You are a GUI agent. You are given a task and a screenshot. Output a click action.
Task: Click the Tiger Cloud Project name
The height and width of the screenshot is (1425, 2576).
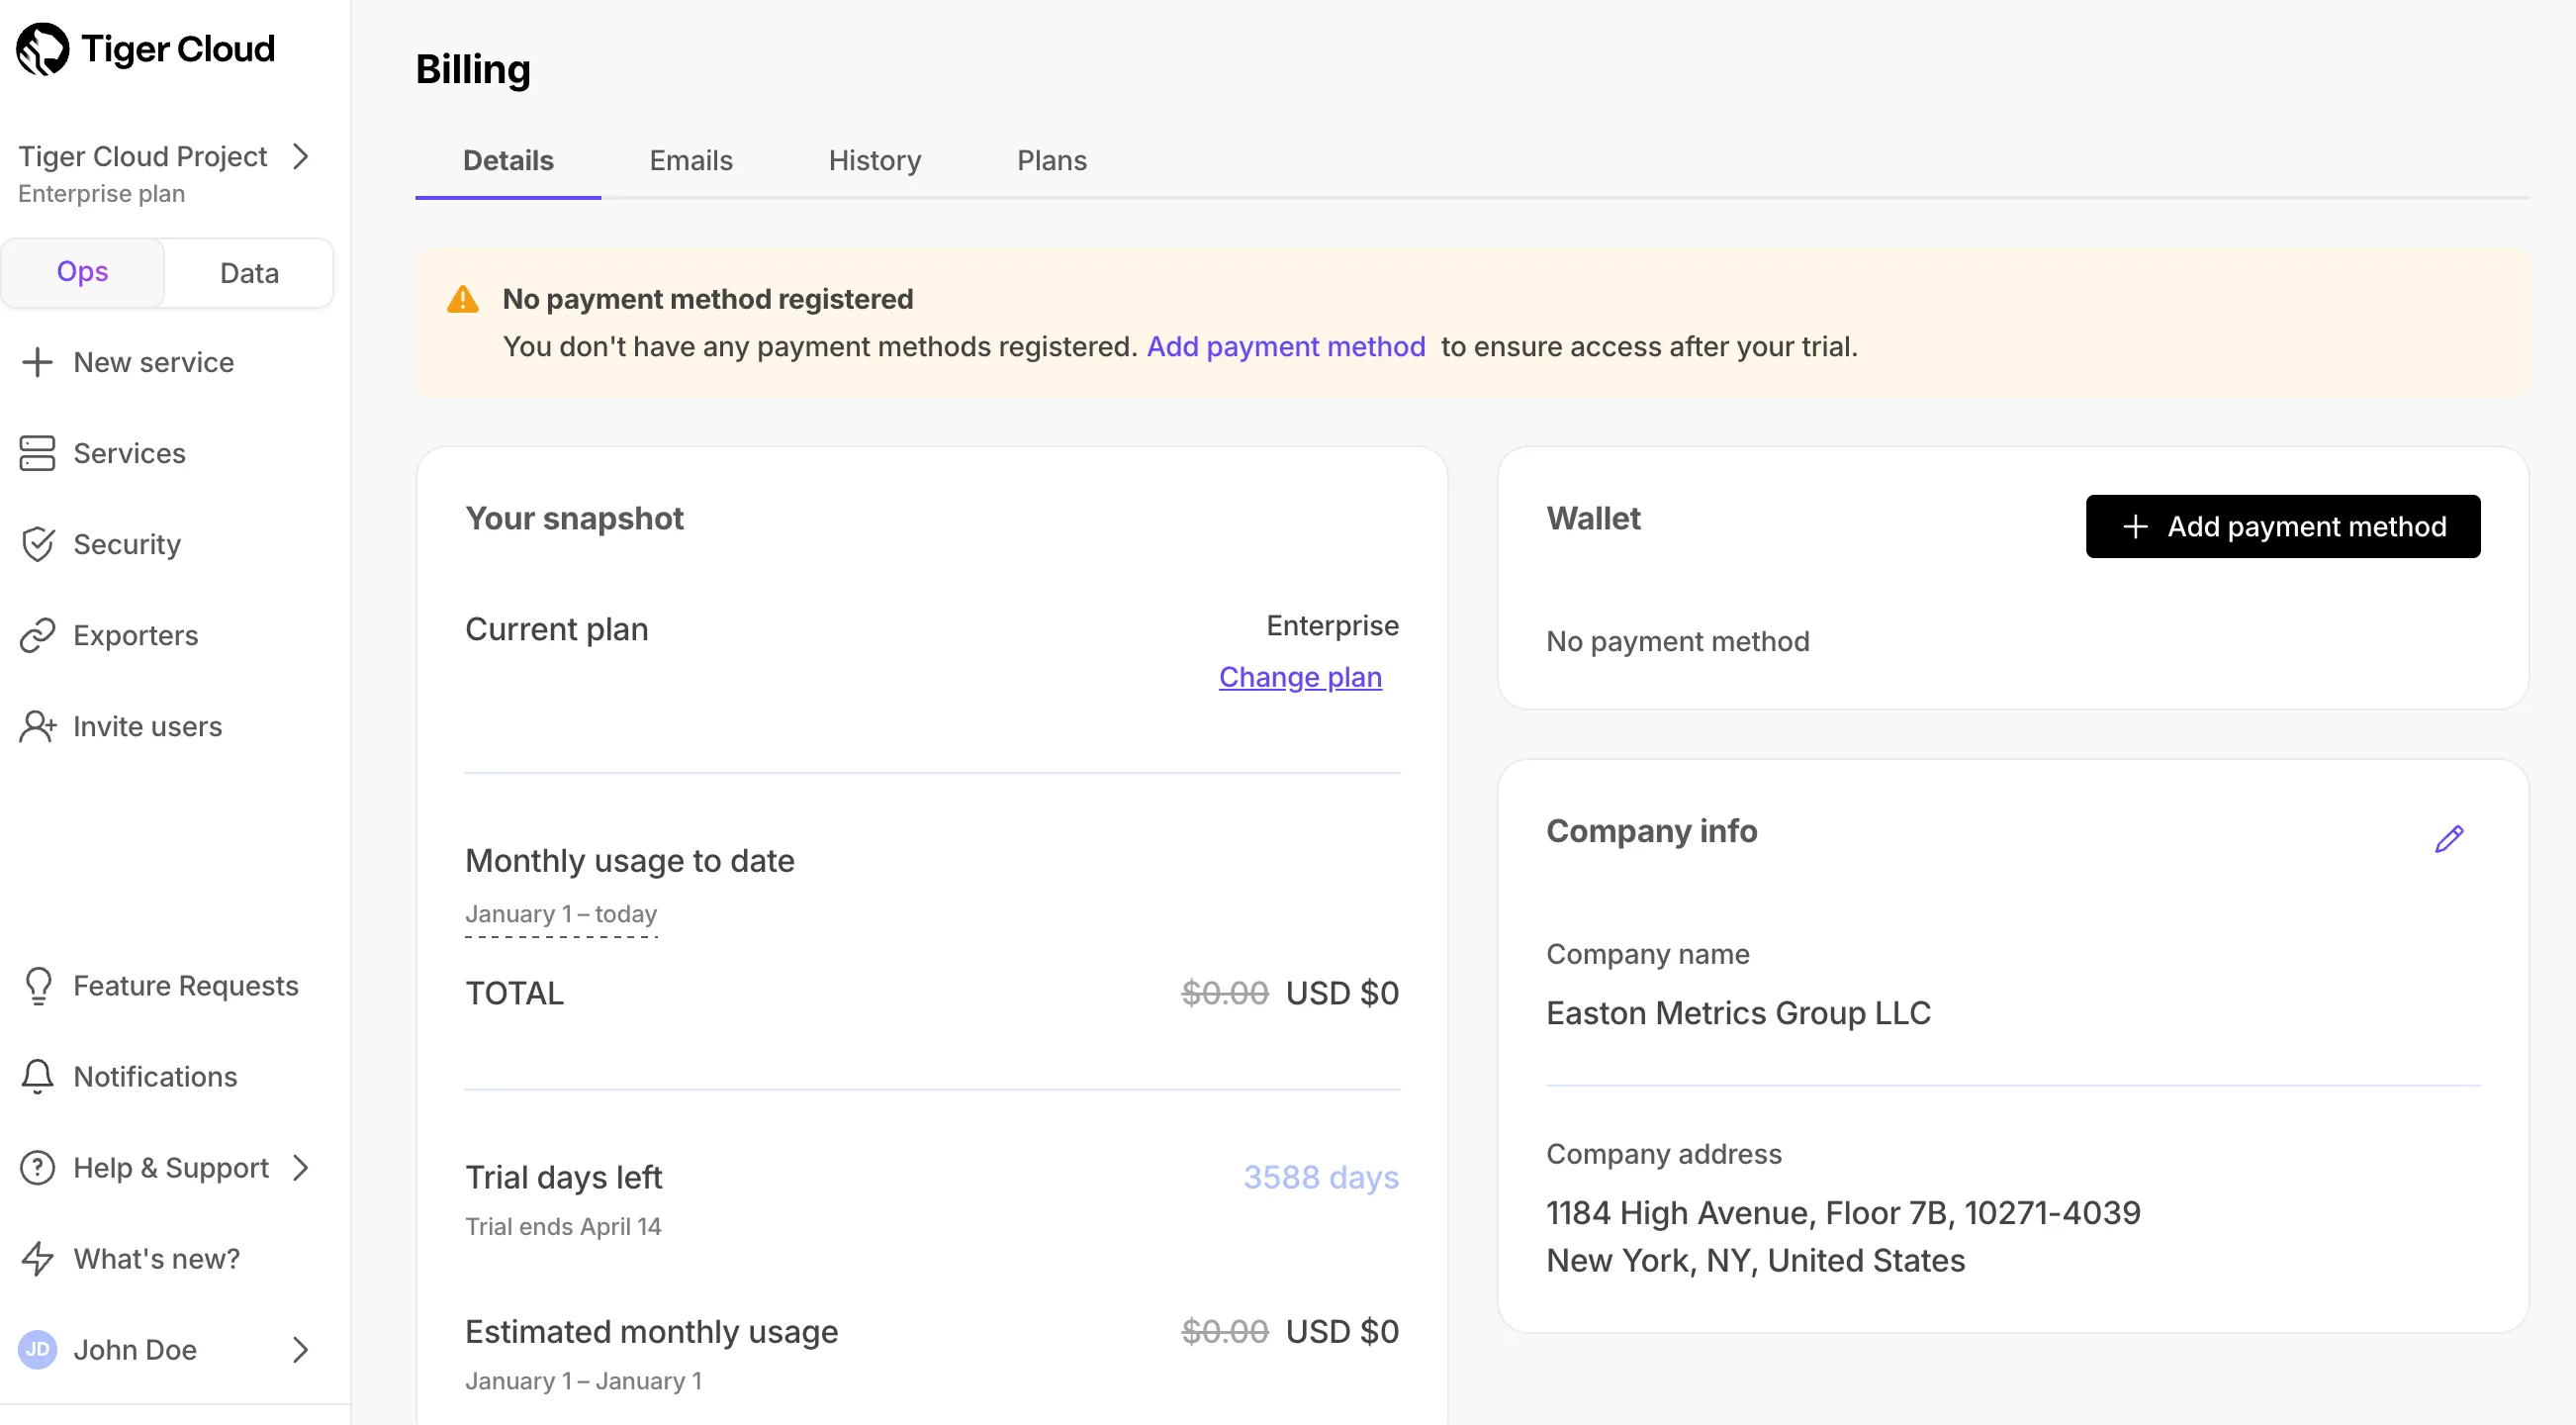(x=143, y=156)
